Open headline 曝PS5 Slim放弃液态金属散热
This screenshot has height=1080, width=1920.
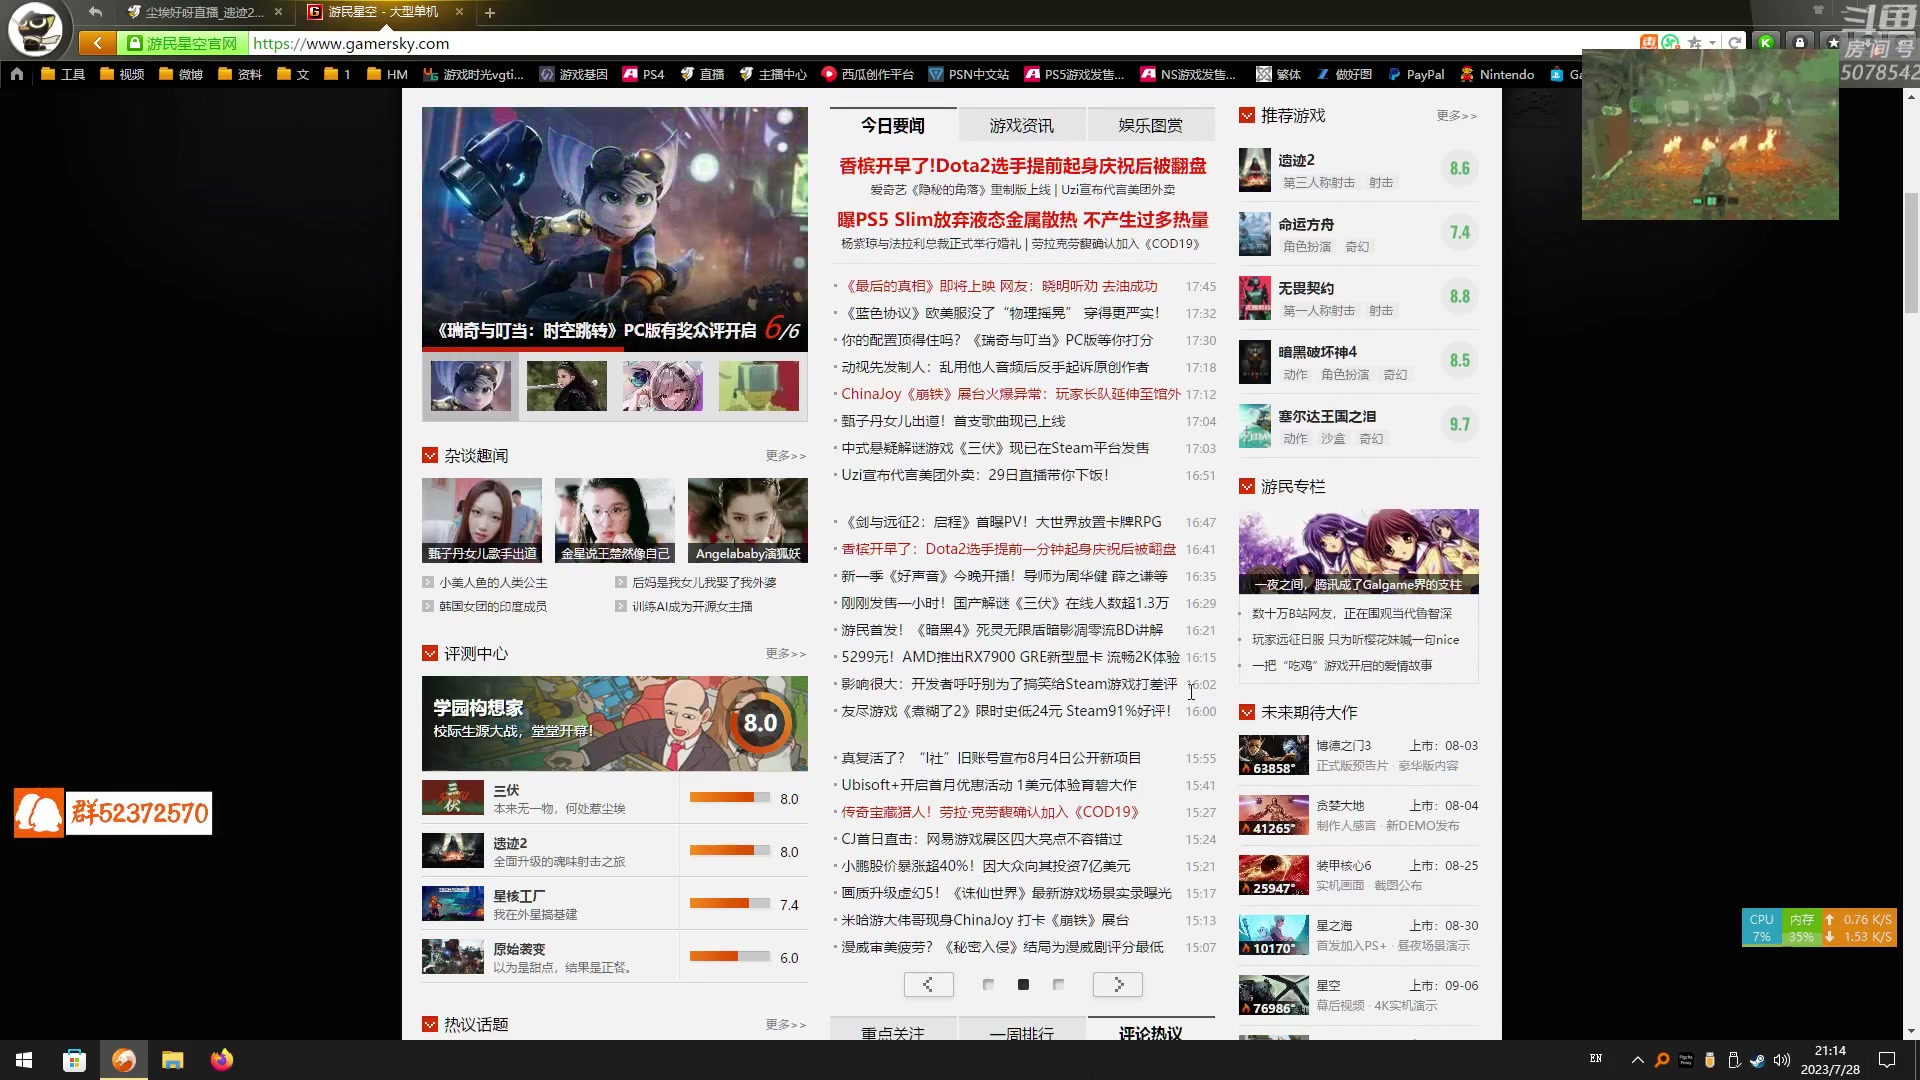pyautogui.click(x=1022, y=220)
